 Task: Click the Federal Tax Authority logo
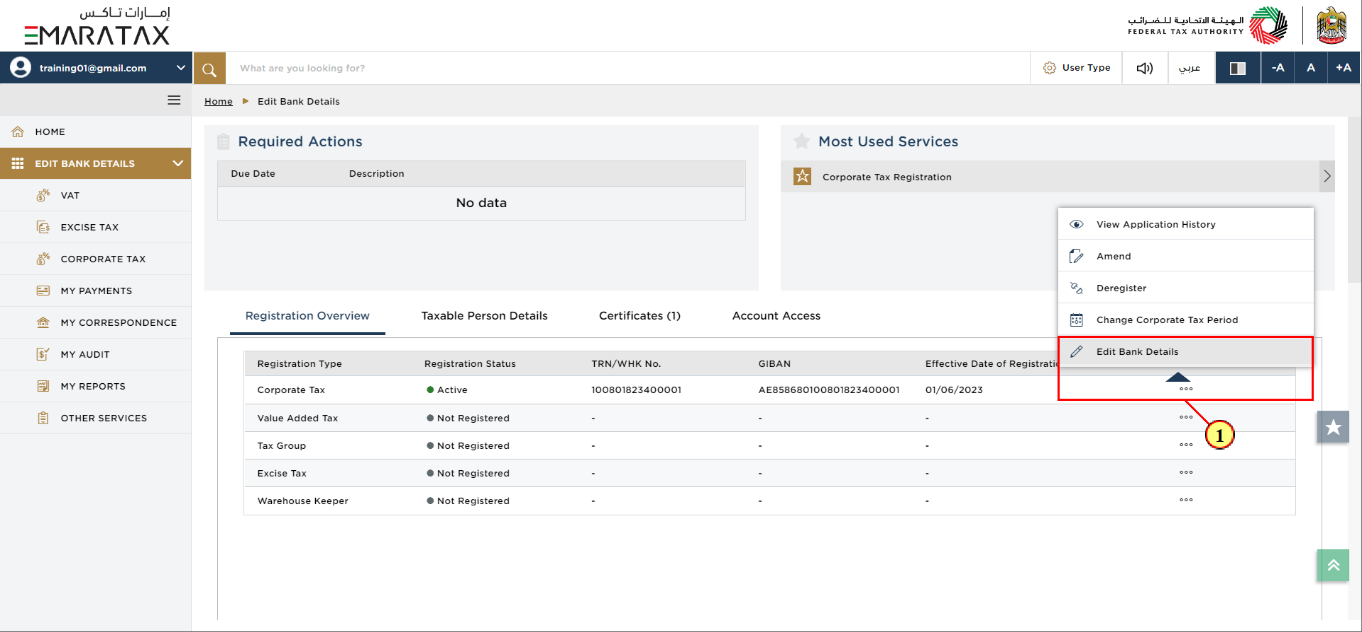pos(1208,25)
